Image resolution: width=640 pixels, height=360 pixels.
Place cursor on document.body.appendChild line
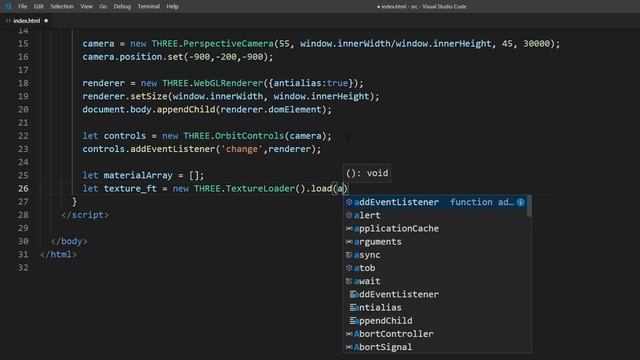pyautogui.click(x=207, y=109)
